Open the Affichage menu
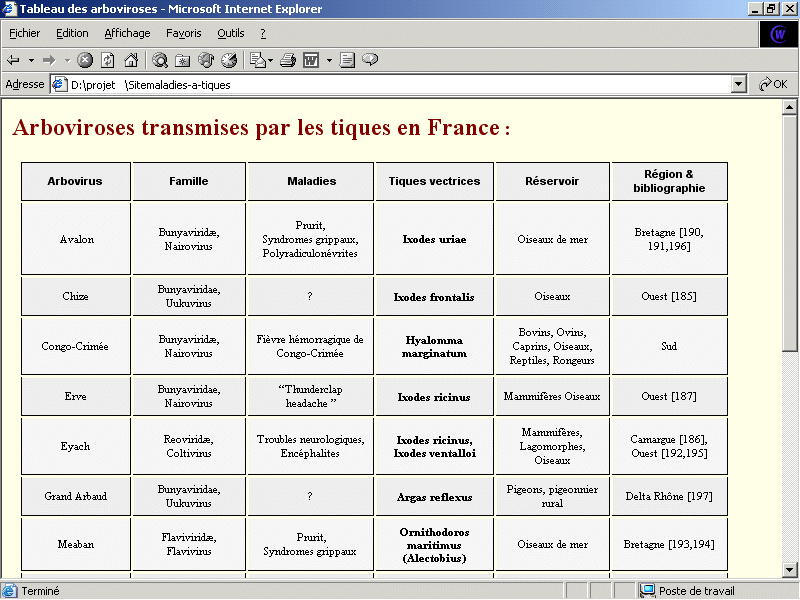The width and height of the screenshot is (800, 600). tap(127, 33)
